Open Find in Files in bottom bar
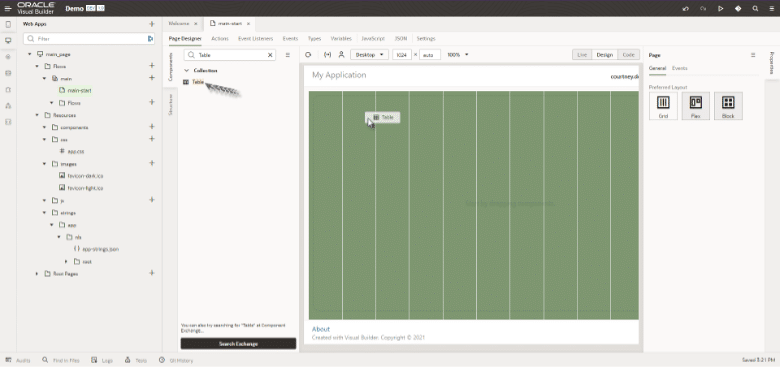This screenshot has width=780, height=368. tap(61, 360)
